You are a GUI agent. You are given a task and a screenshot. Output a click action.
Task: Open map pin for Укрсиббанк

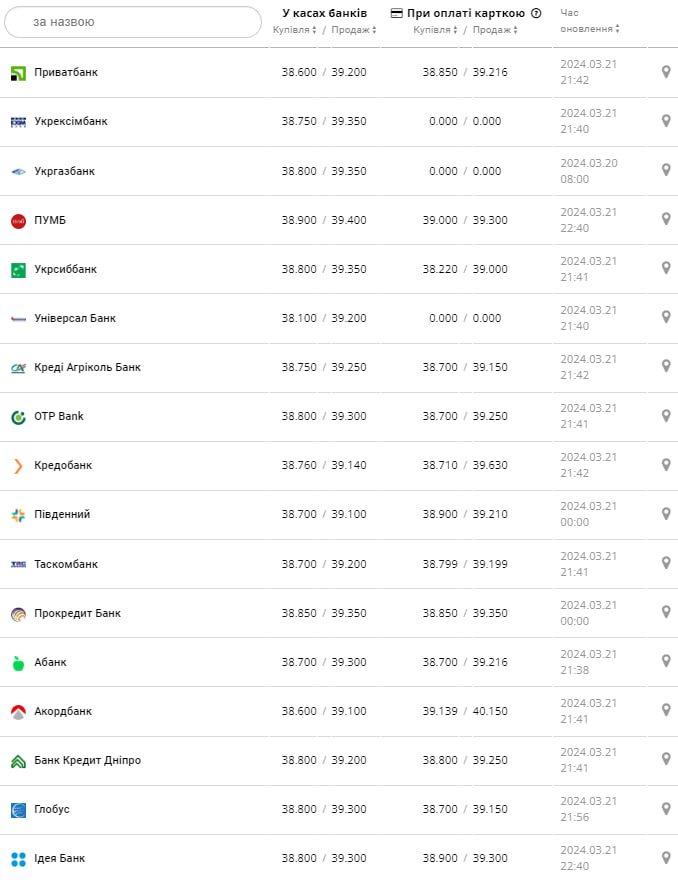pyautogui.click(x=666, y=268)
